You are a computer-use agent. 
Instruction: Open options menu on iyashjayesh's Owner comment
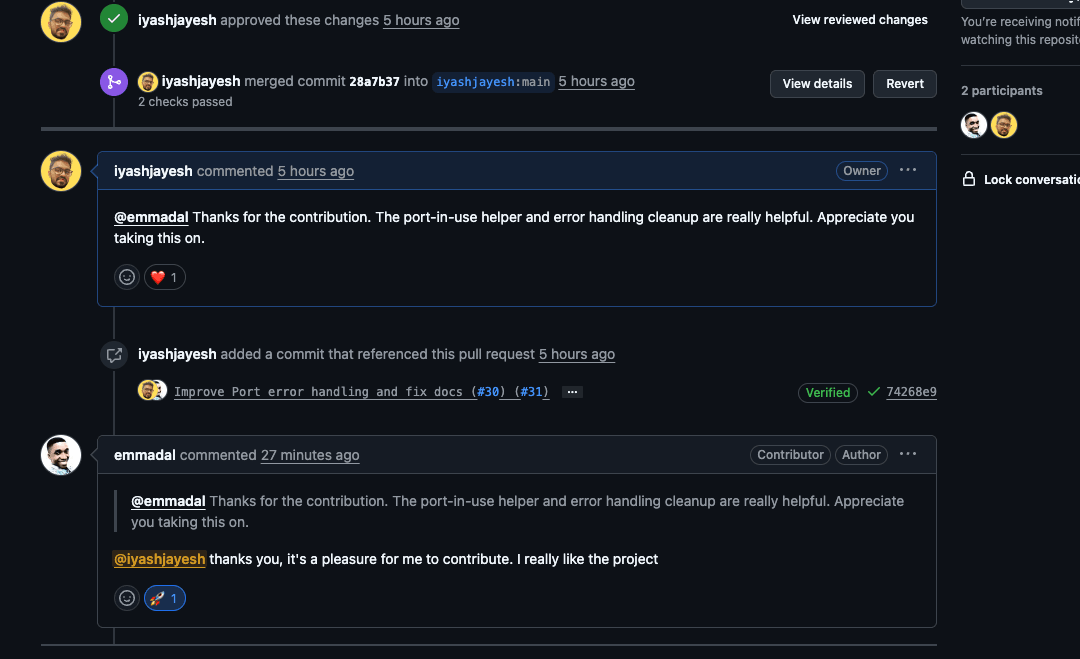(x=908, y=171)
